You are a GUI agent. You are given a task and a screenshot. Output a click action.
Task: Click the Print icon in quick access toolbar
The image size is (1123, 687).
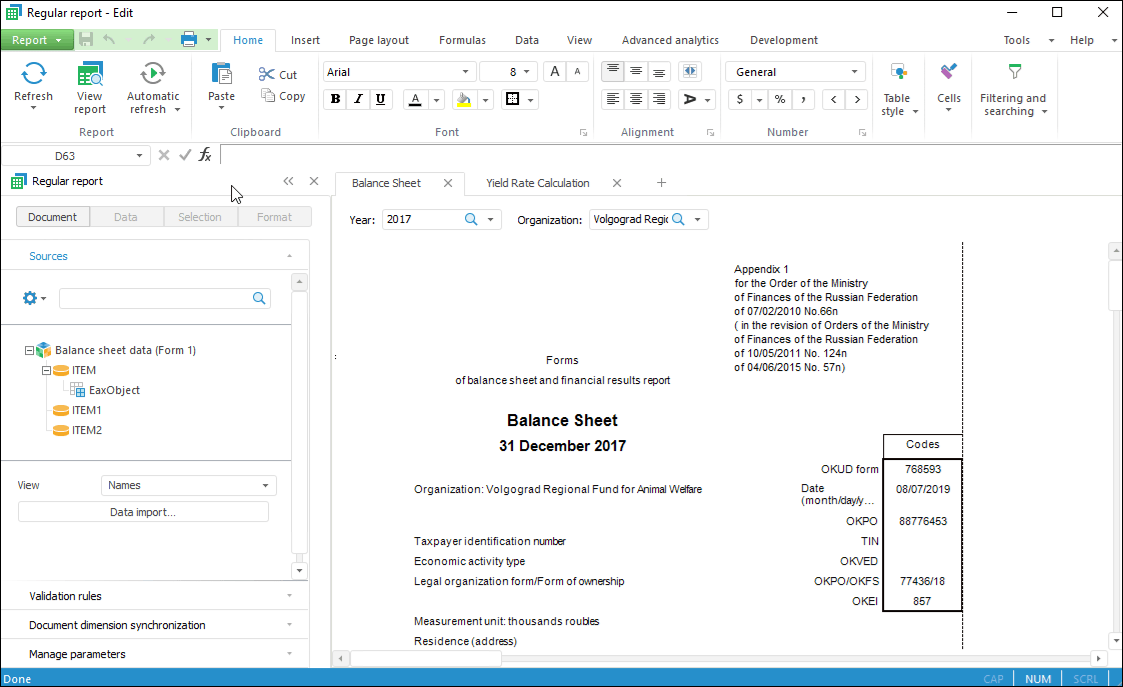188,40
